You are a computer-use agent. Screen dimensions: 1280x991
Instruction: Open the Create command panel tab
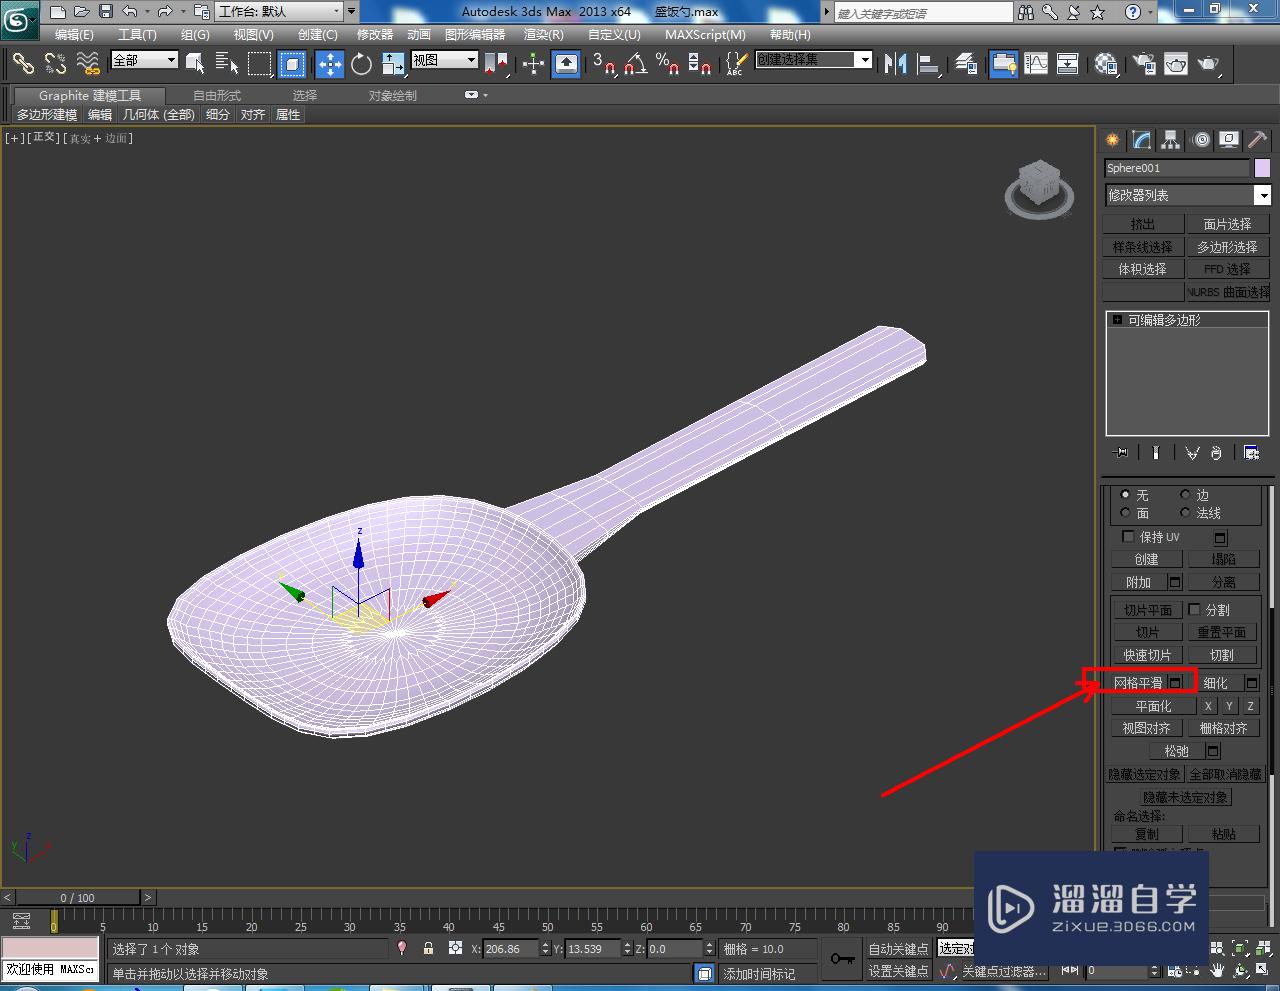1112,140
